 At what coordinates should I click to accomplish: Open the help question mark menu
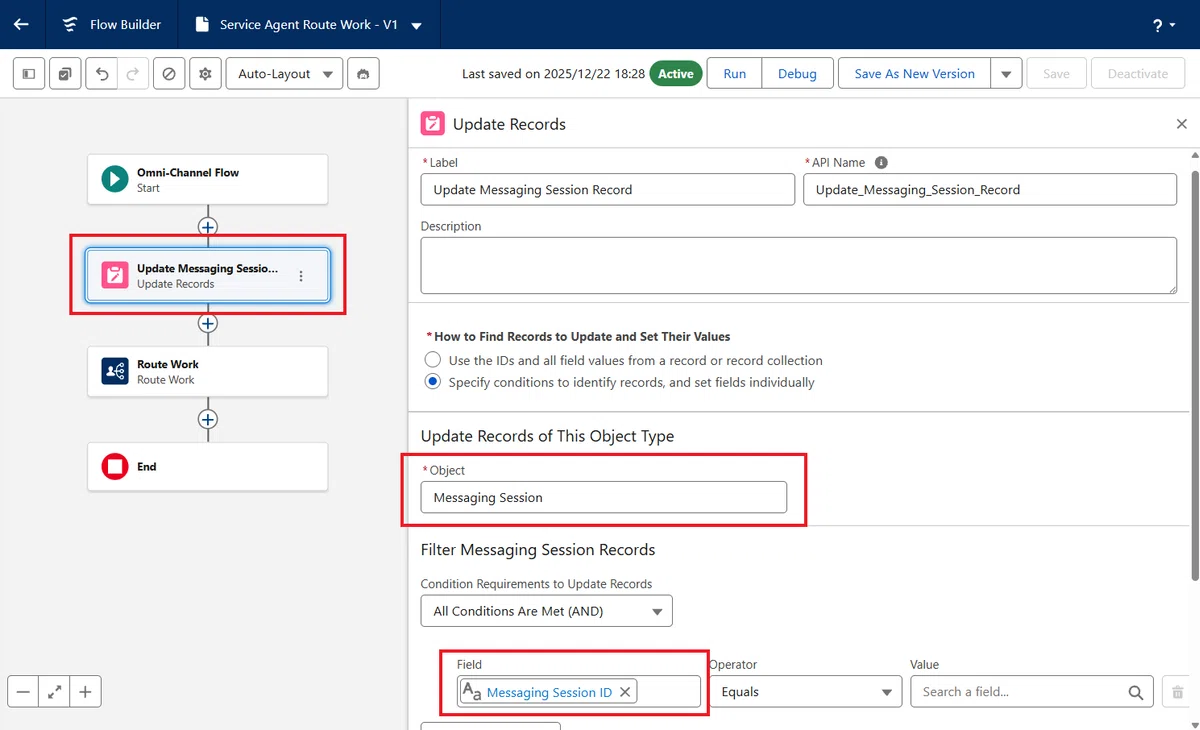coord(1164,25)
